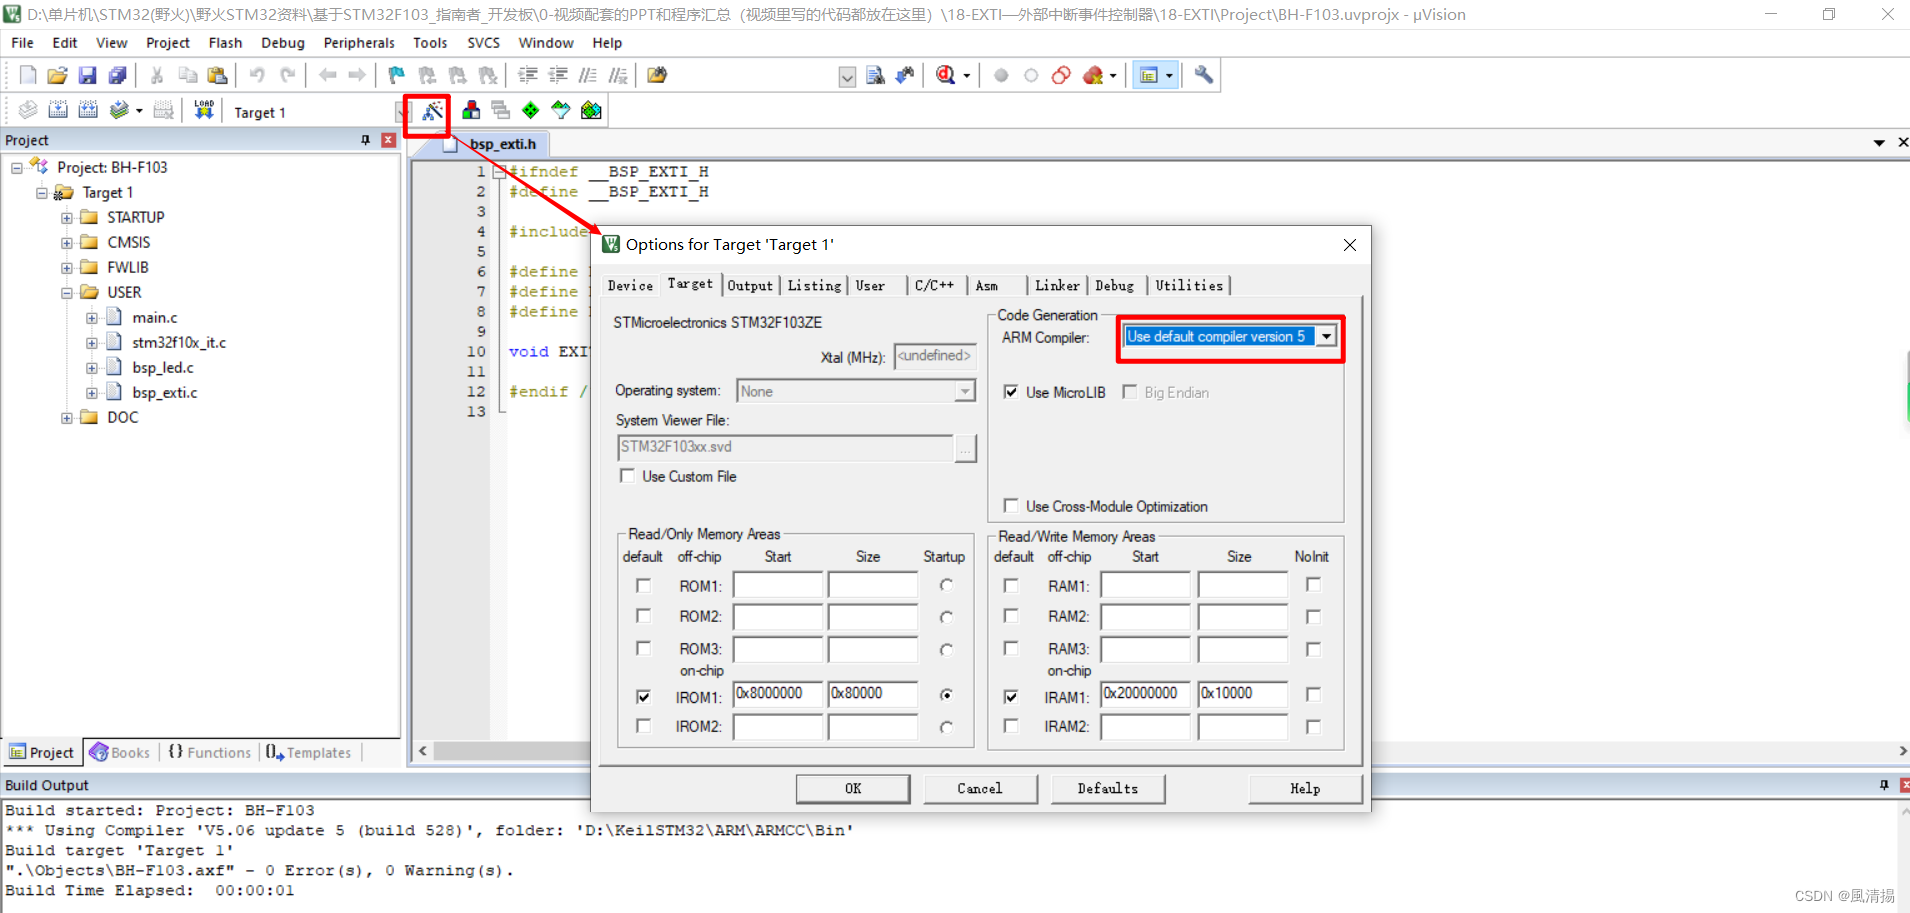This screenshot has height=913, width=1910.
Task: Switch to Functions panel tab
Action: [x=210, y=752]
